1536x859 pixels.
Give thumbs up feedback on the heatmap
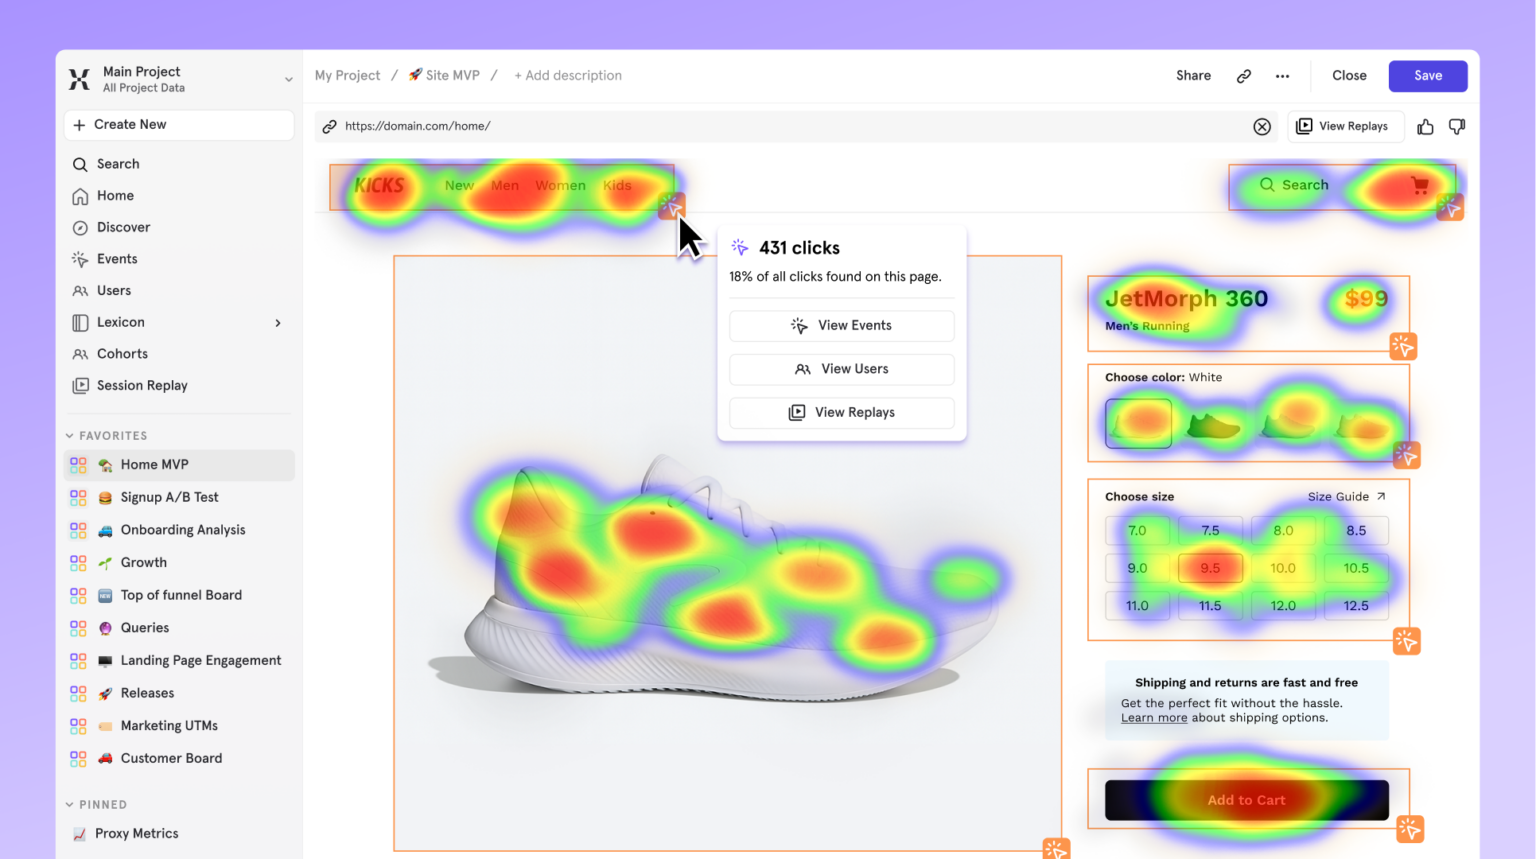(1425, 126)
